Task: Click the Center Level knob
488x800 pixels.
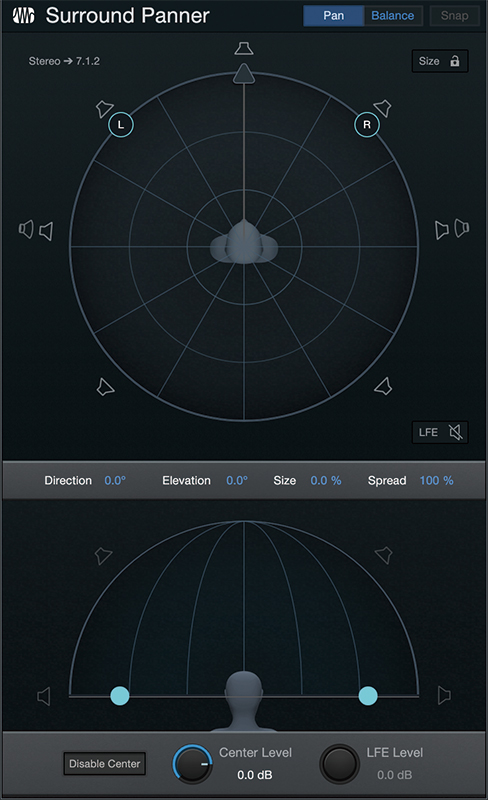Action: (x=192, y=764)
